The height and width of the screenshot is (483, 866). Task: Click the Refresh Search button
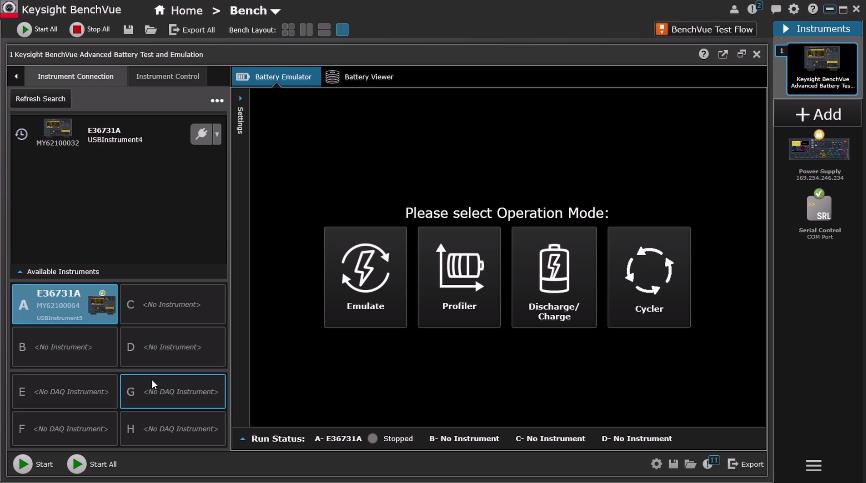(x=40, y=99)
